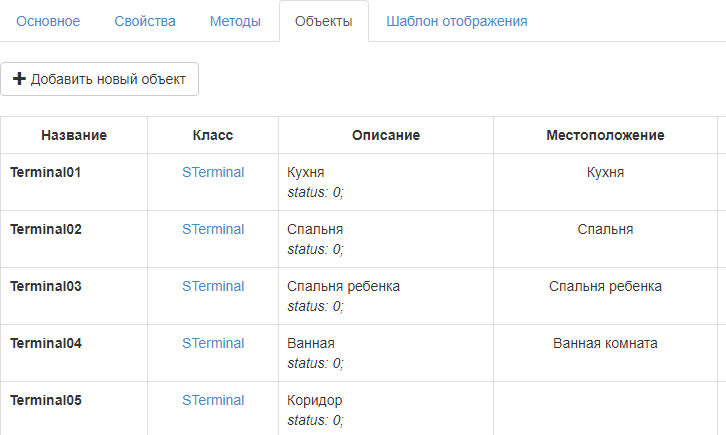Screen dimensions: 726x435
Task: Open the Terminal03 object
Action: click(45, 286)
